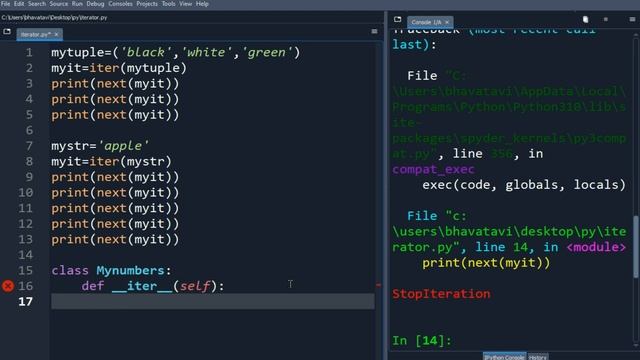640x360 pixels.
Task: Open the Run menu
Action: click(x=77, y=4)
